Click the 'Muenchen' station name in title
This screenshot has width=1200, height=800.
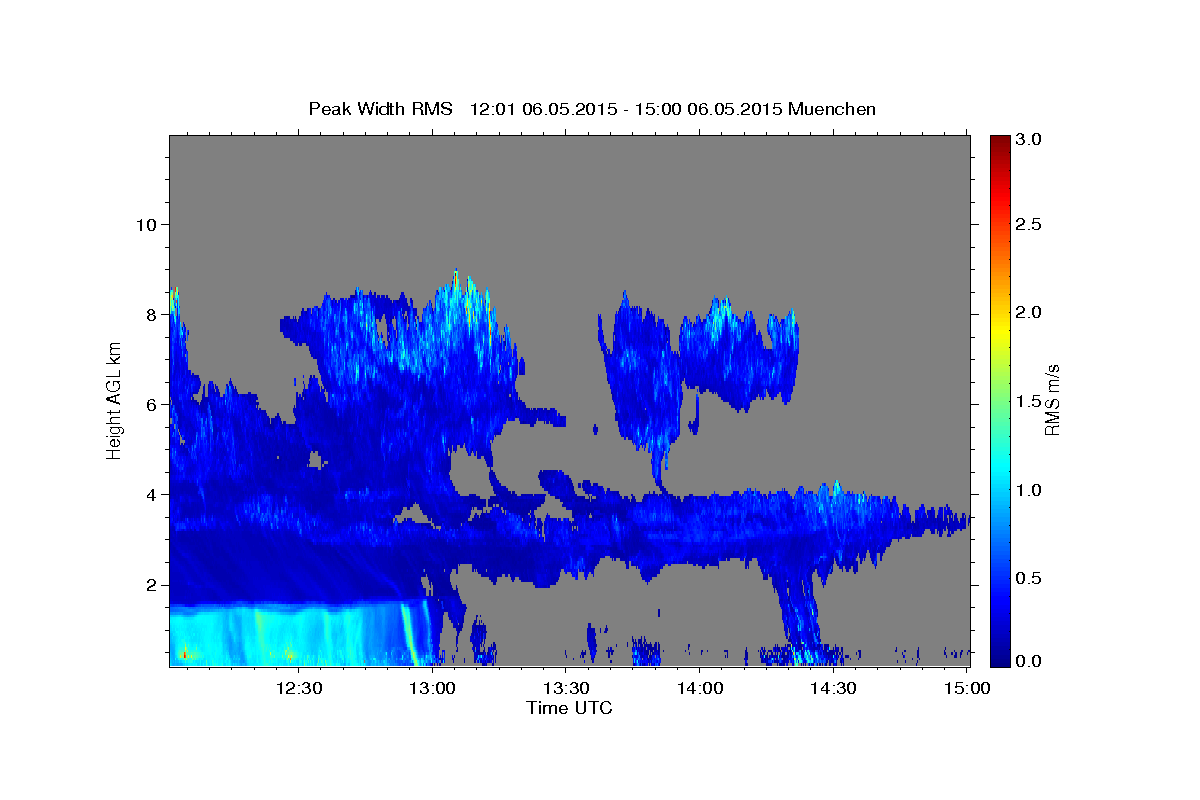832,109
